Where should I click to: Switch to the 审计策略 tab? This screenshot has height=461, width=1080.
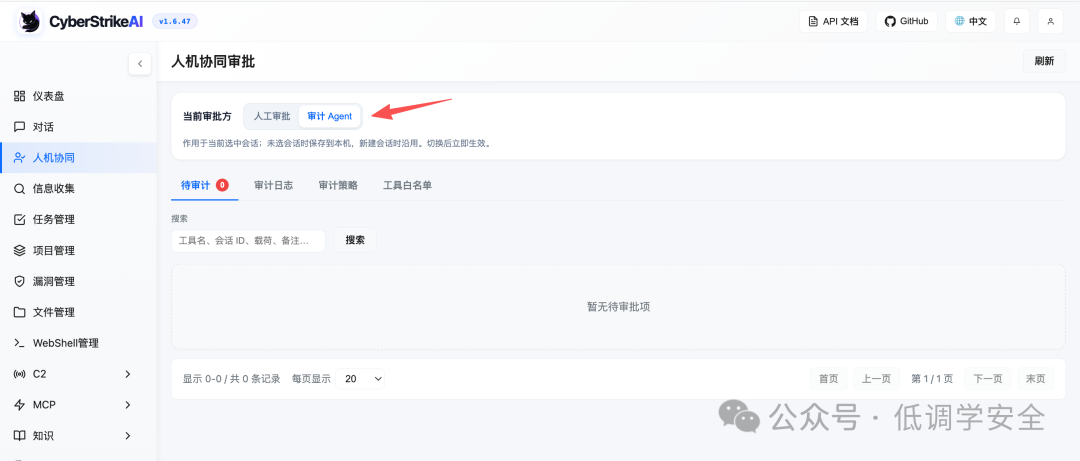point(338,185)
